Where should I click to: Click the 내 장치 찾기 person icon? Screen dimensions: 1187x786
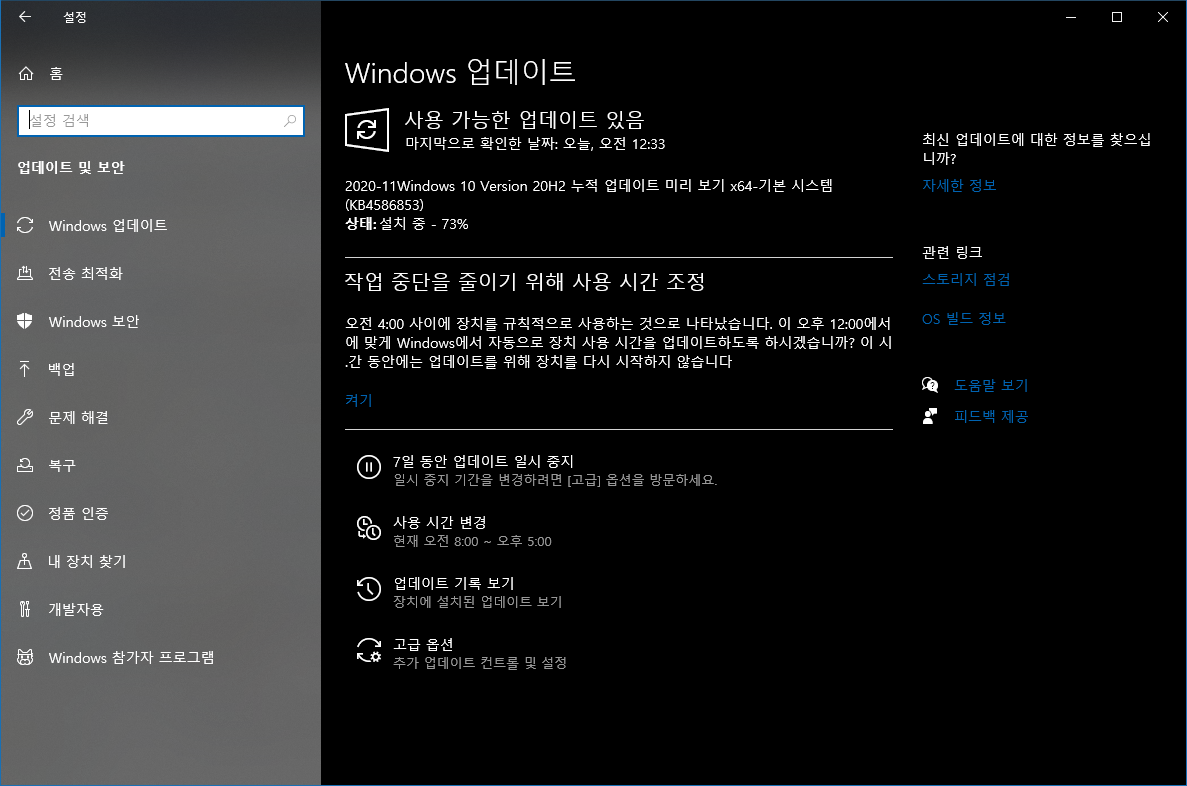tap(25, 561)
